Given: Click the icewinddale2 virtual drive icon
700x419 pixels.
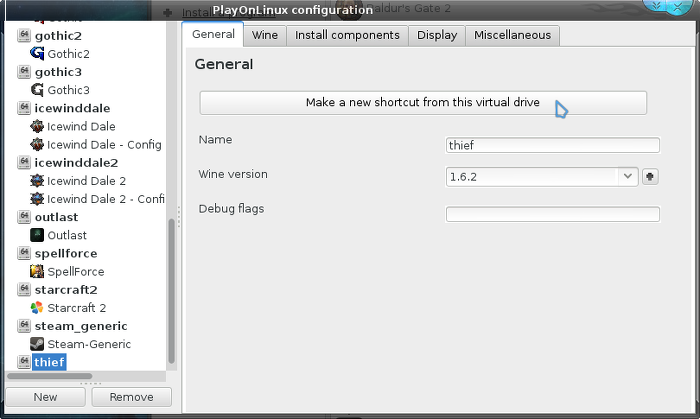Looking at the screenshot, I should point(24,162).
